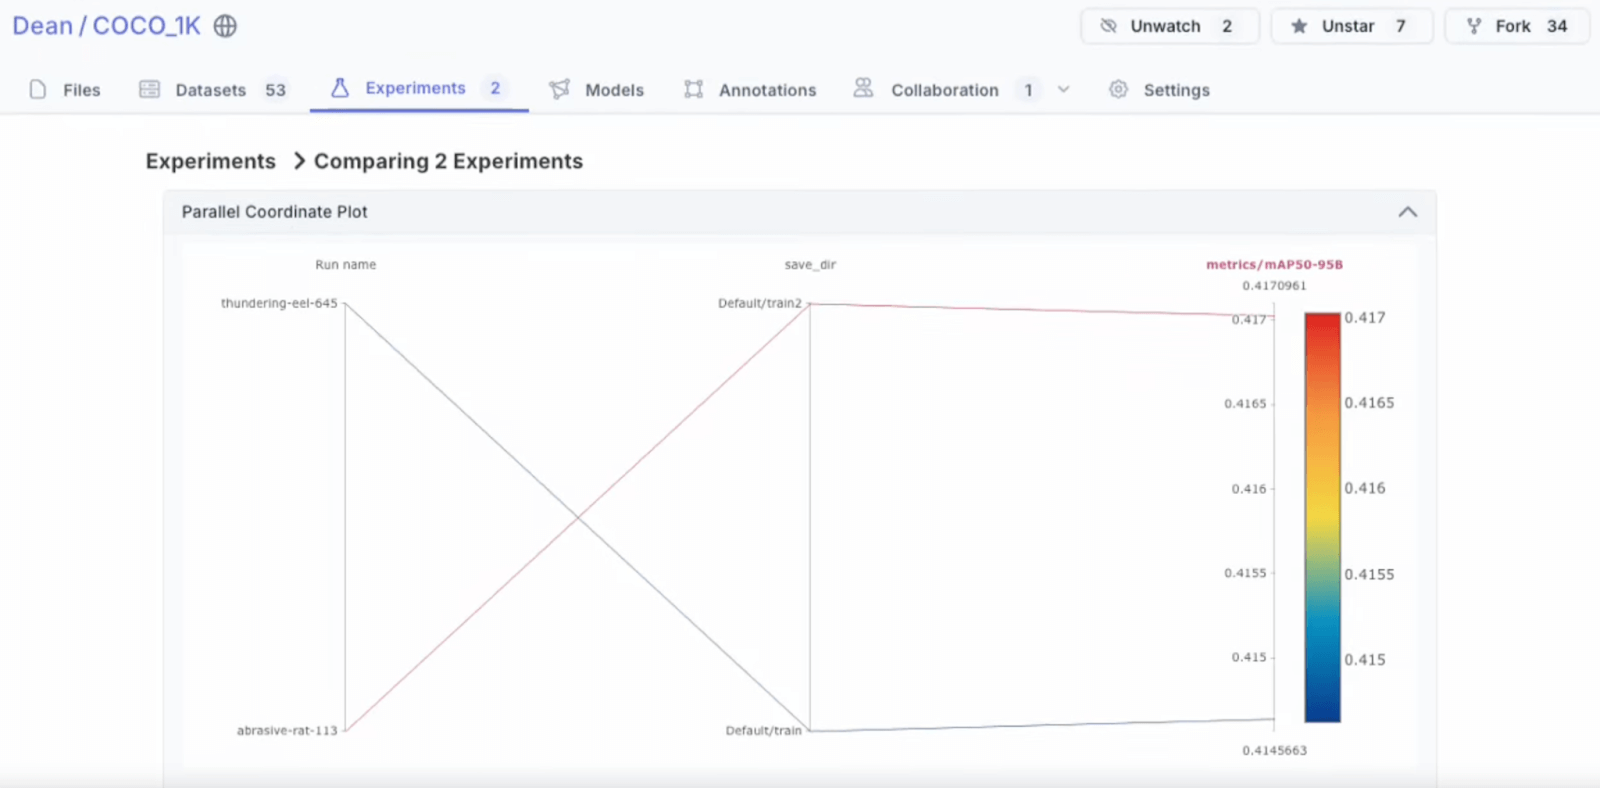Image resolution: width=1600 pixels, height=788 pixels.
Task: Unwatch the repository
Action: click(1165, 26)
